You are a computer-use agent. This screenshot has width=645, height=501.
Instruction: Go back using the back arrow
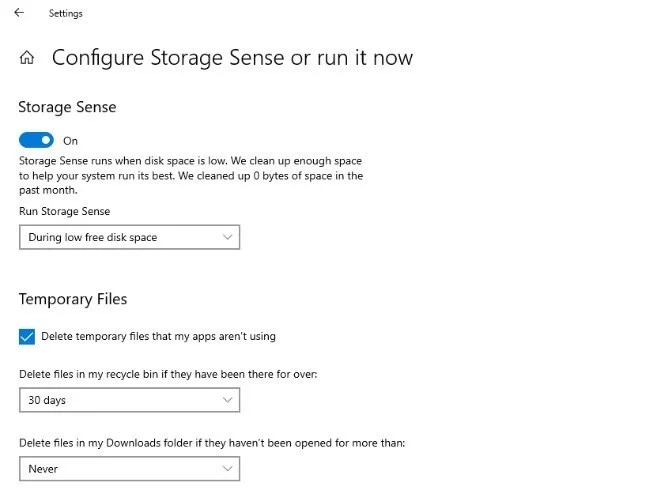19,13
